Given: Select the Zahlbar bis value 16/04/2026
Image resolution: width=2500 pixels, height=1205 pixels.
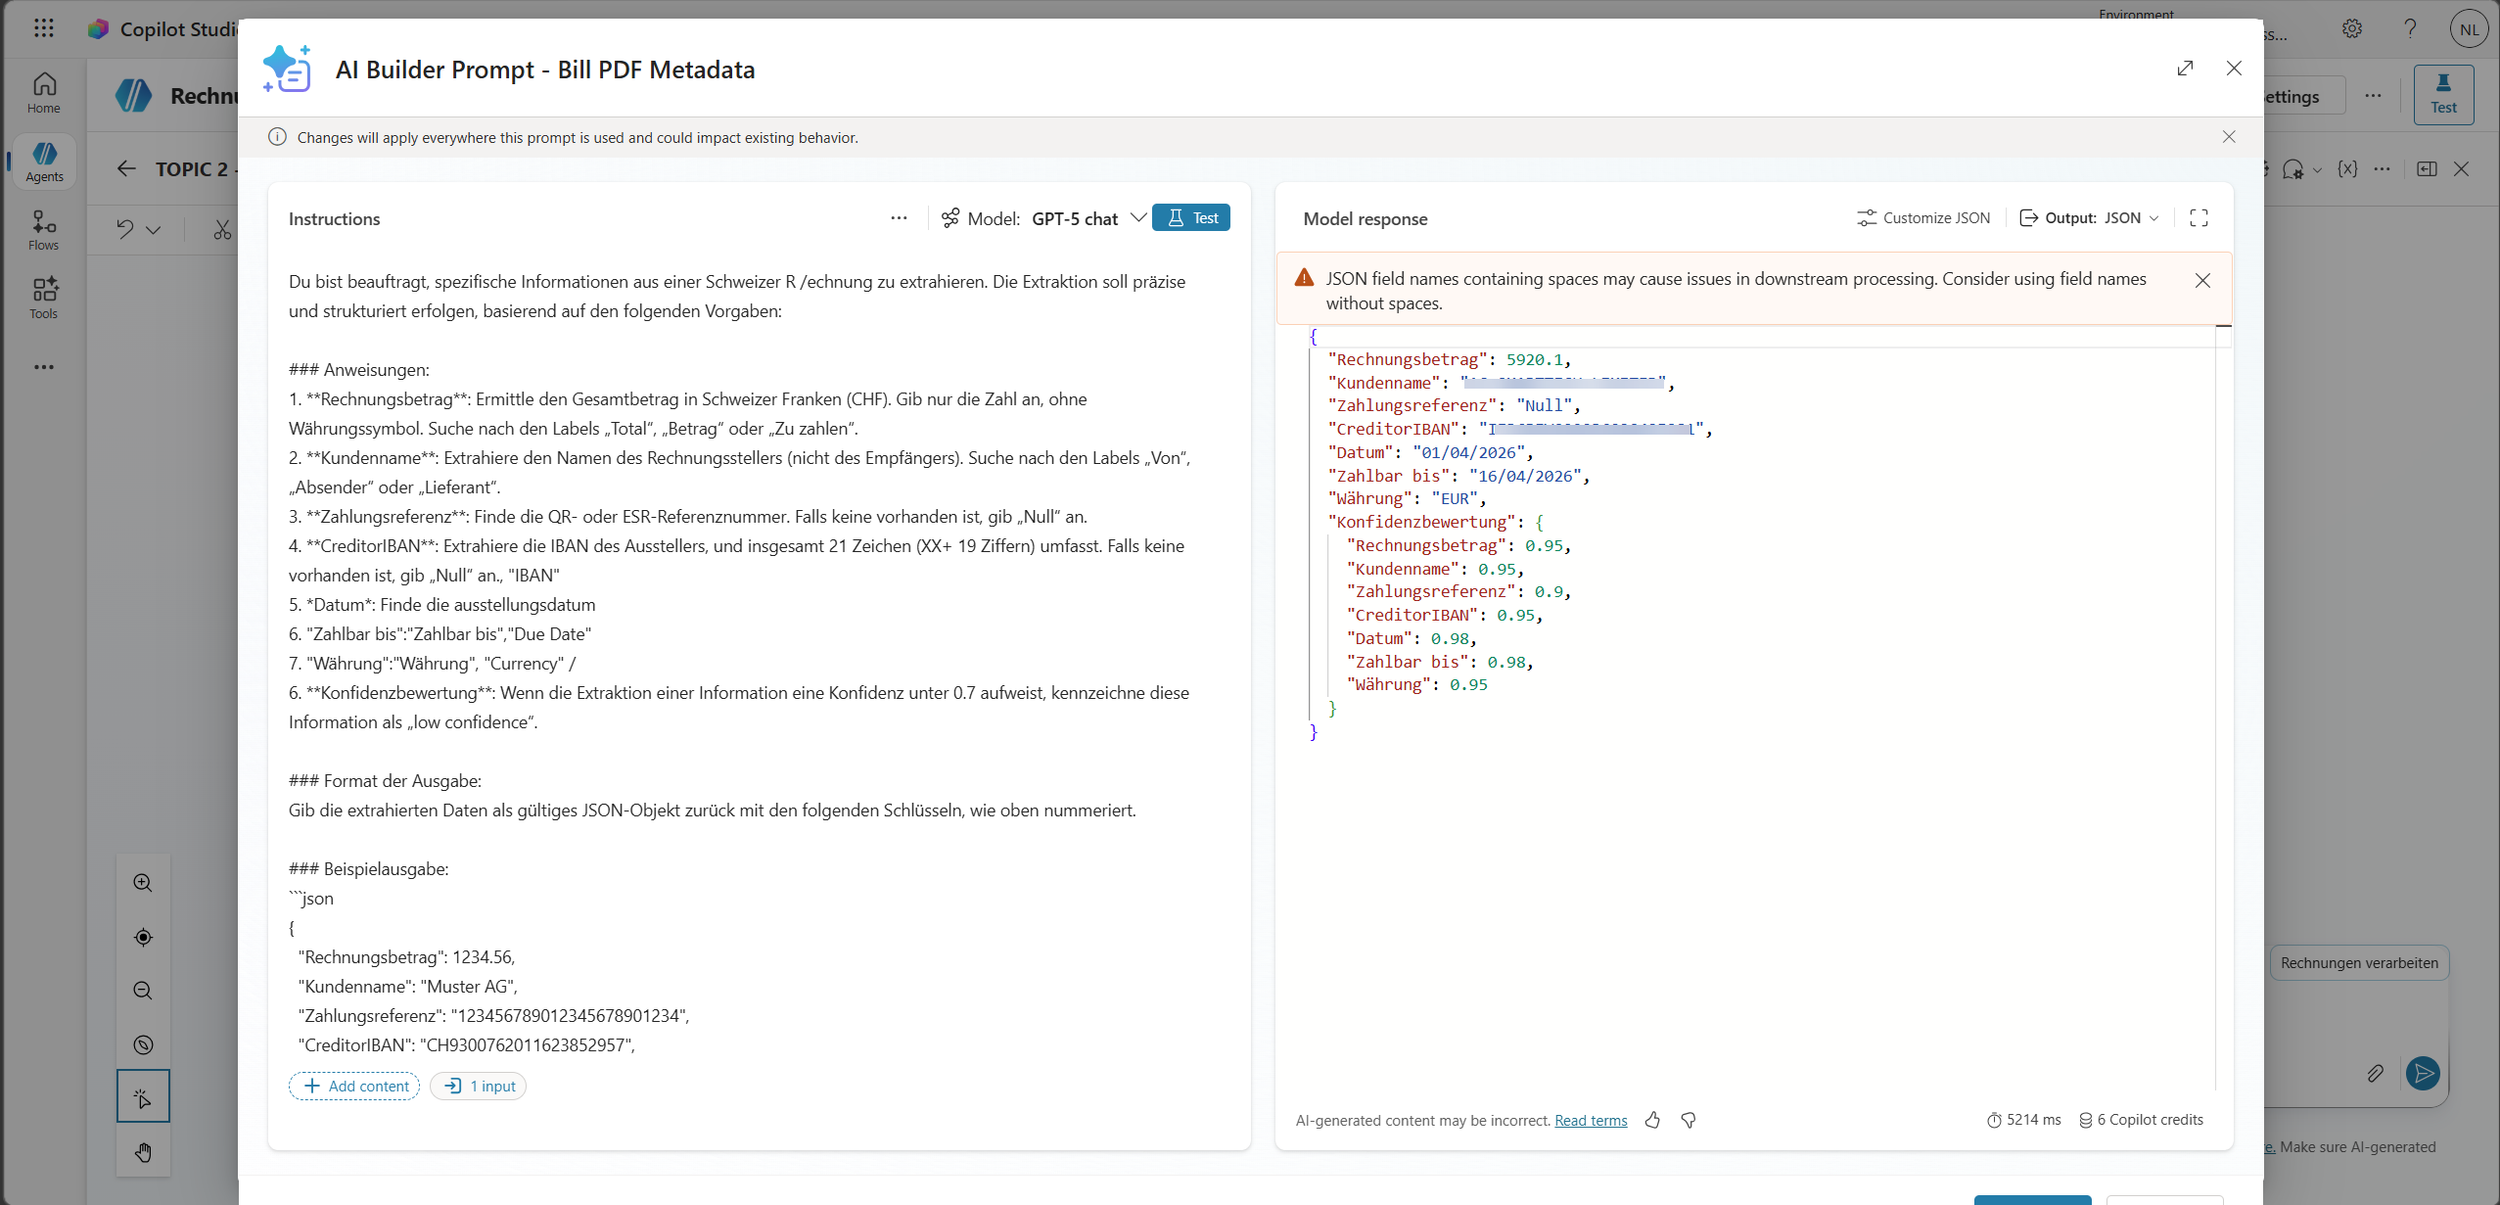Looking at the screenshot, I should tap(1525, 476).
